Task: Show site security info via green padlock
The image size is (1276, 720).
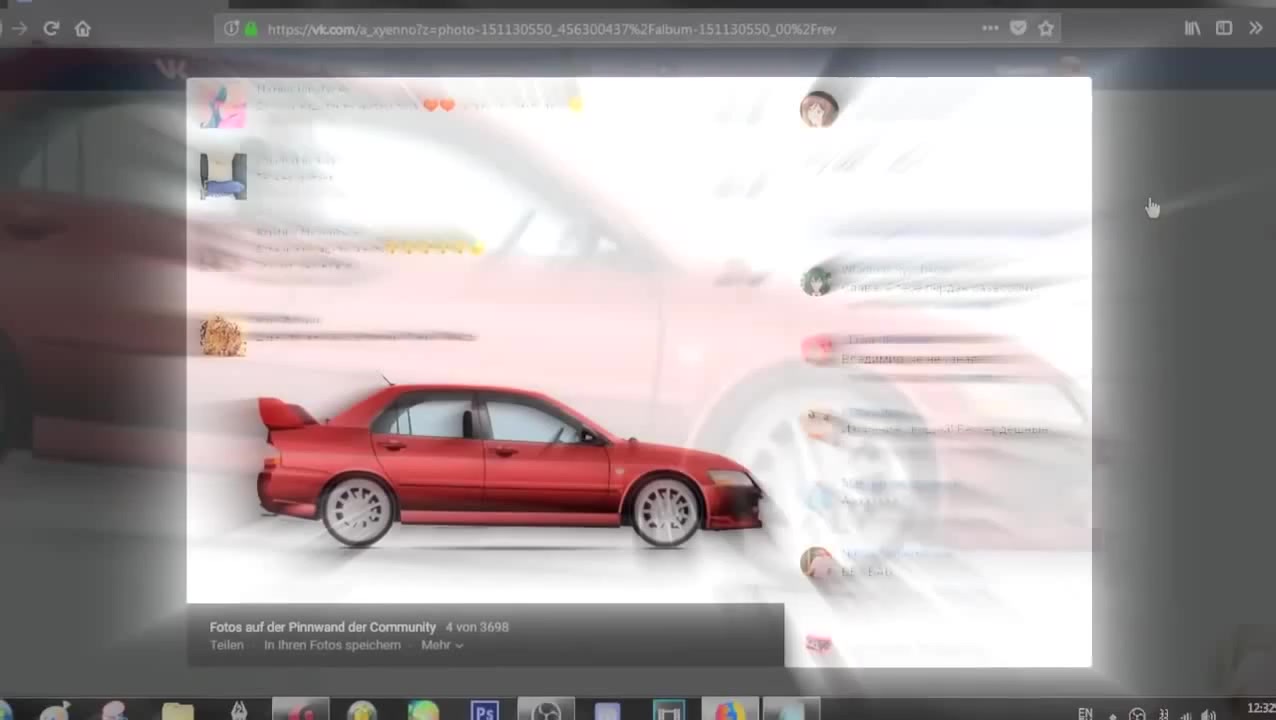Action: [x=251, y=29]
